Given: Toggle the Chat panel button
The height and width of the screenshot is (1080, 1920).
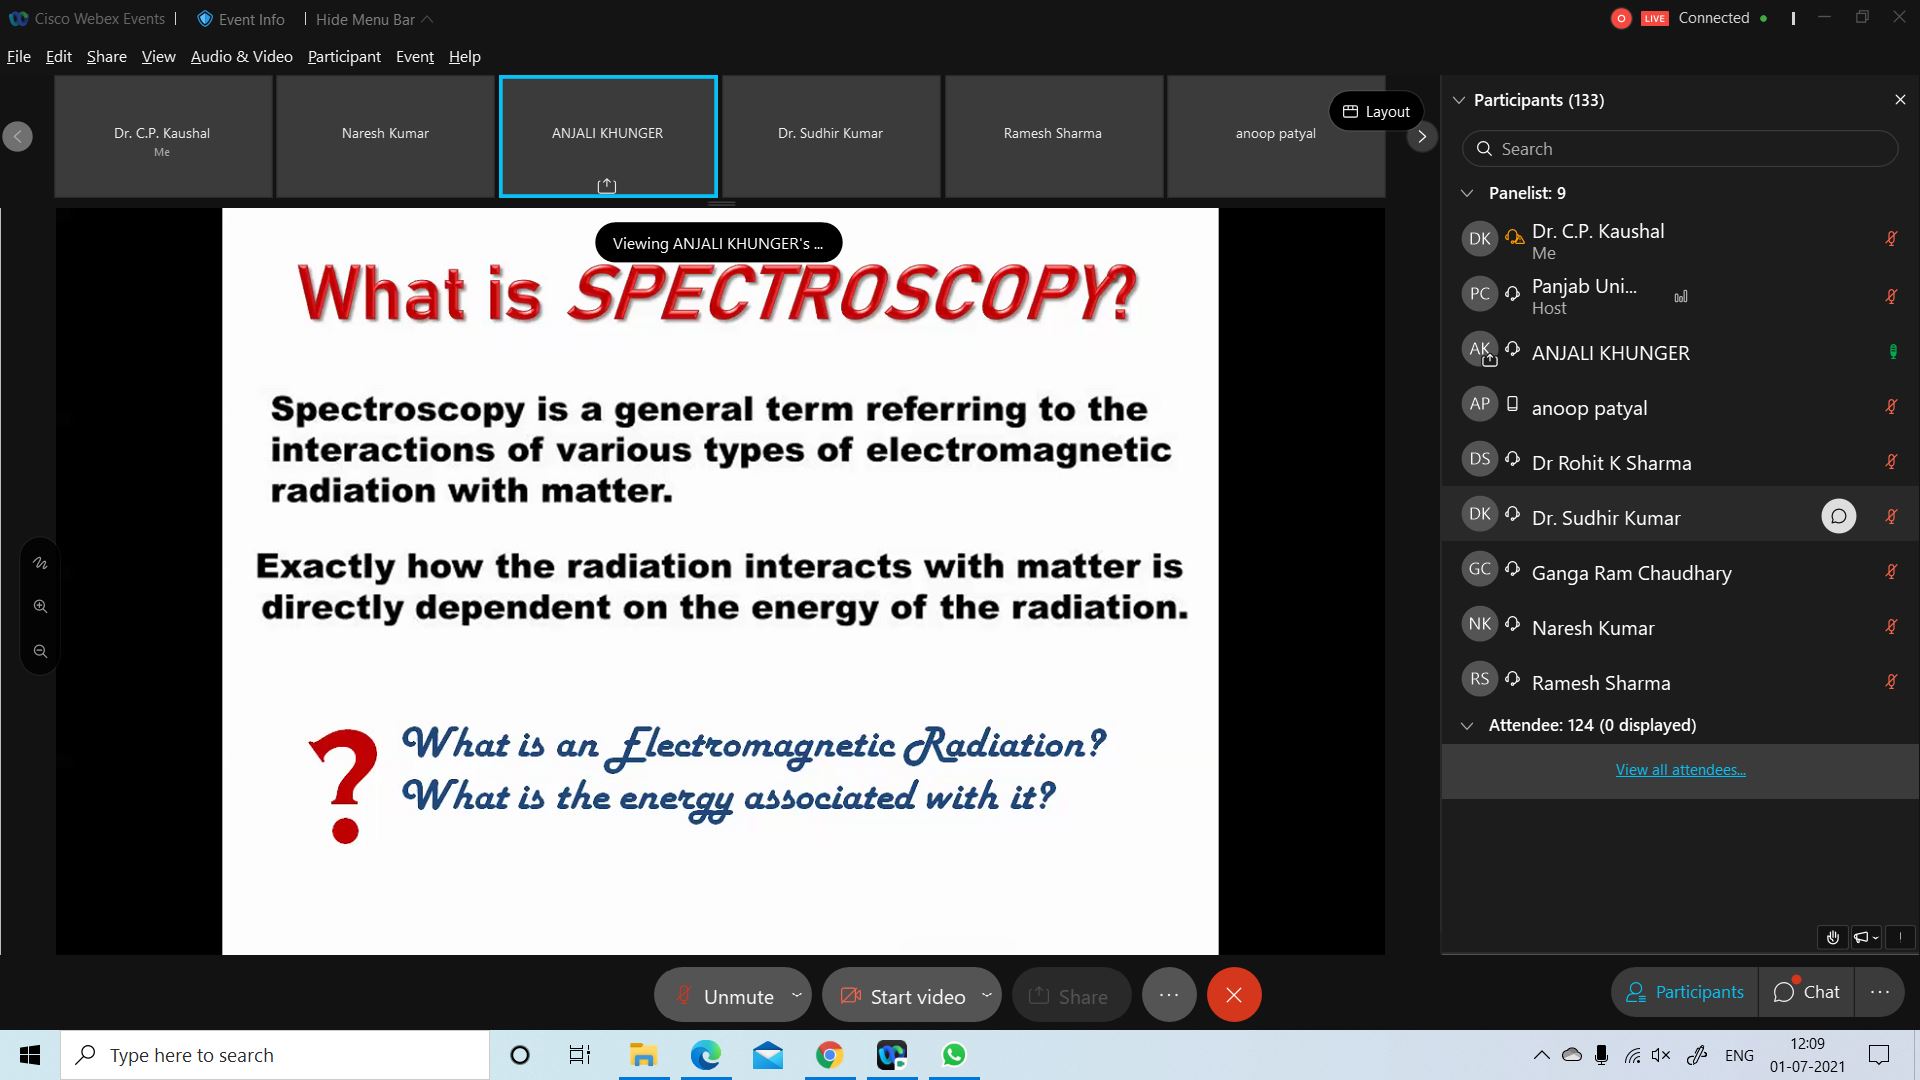Looking at the screenshot, I should (1806, 992).
